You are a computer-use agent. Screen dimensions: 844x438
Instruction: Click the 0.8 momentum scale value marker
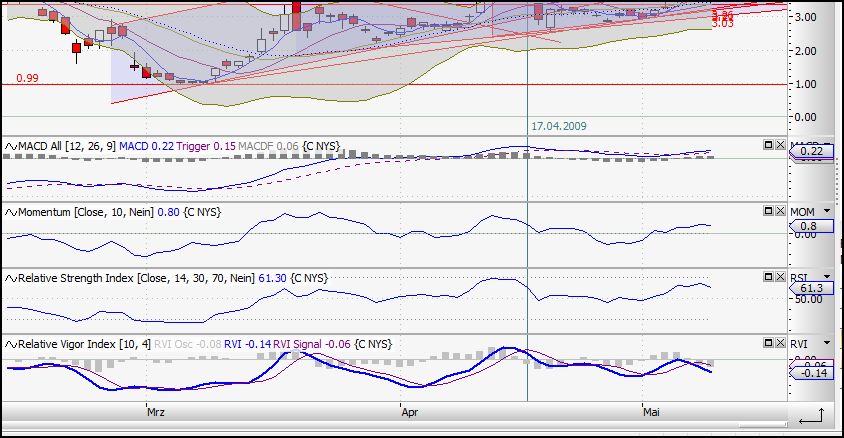pyautogui.click(x=811, y=226)
